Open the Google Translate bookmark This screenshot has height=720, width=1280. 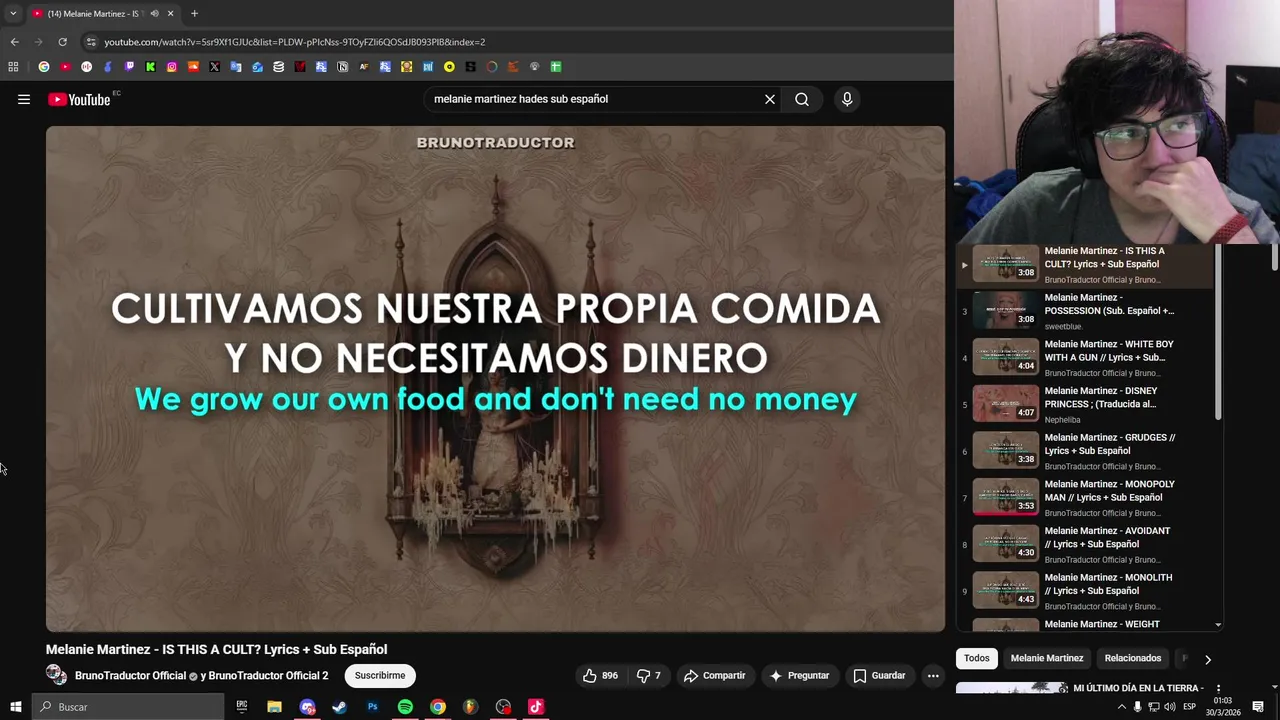(236, 67)
